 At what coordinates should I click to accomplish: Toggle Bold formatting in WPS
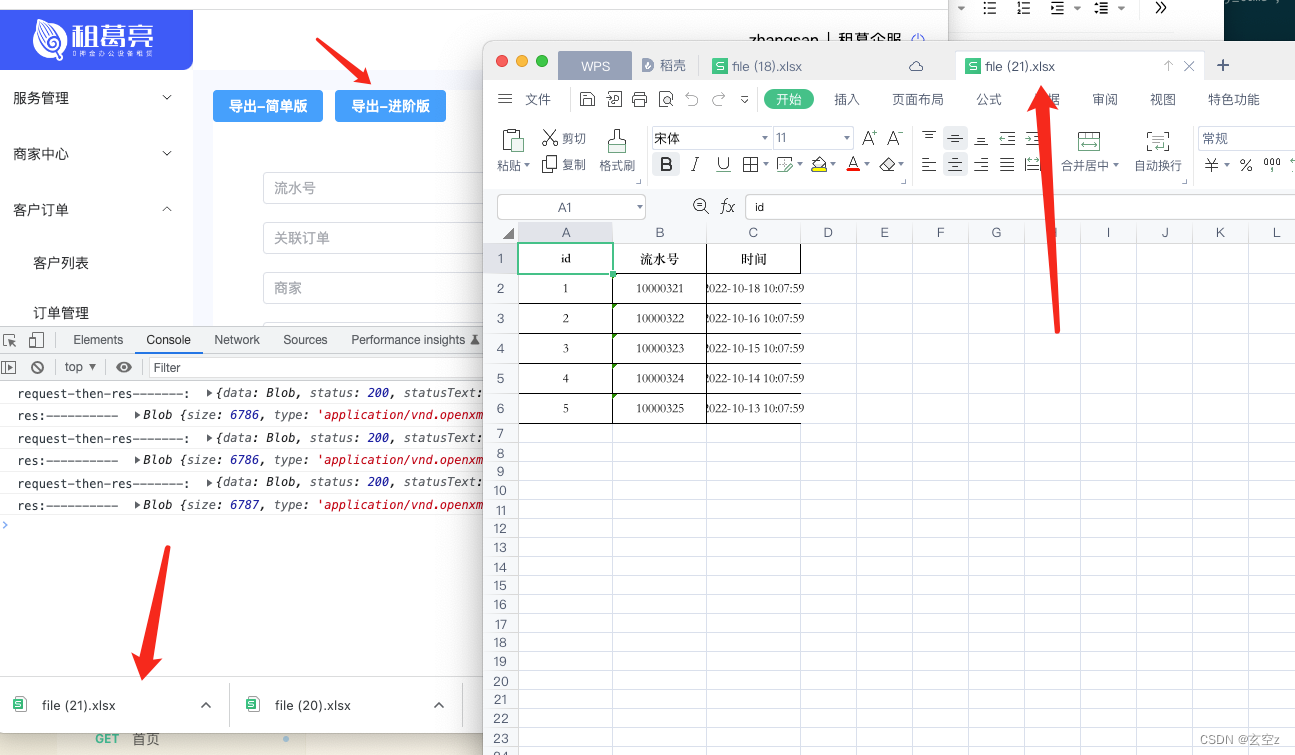click(666, 164)
